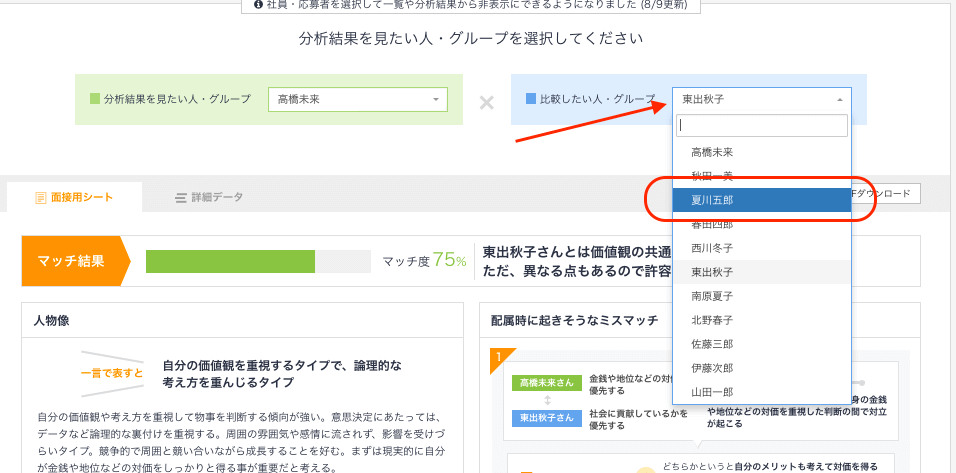The width and height of the screenshot is (956, 473).
Task: Click the orange sheet icon on 面接用シート tab
Action: click(x=40, y=198)
